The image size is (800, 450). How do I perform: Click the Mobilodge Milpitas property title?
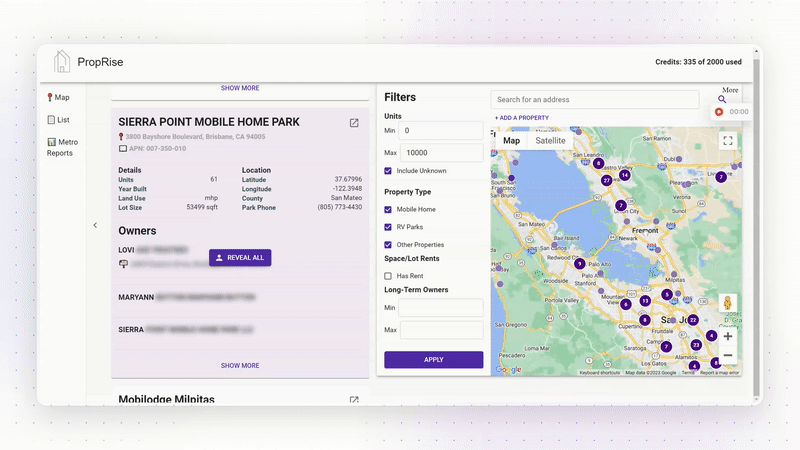tap(166, 399)
